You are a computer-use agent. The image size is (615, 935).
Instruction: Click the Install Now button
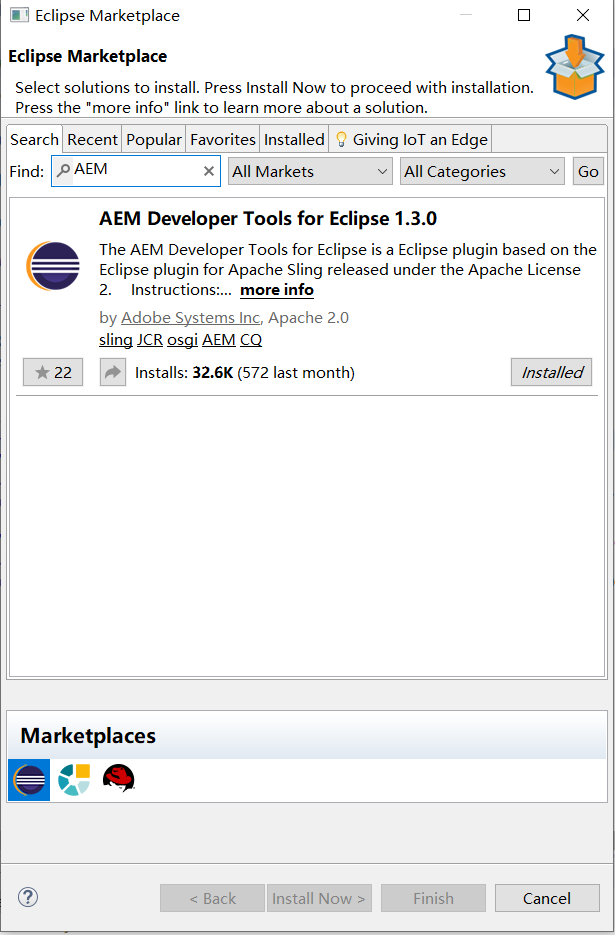pyautogui.click(x=319, y=898)
